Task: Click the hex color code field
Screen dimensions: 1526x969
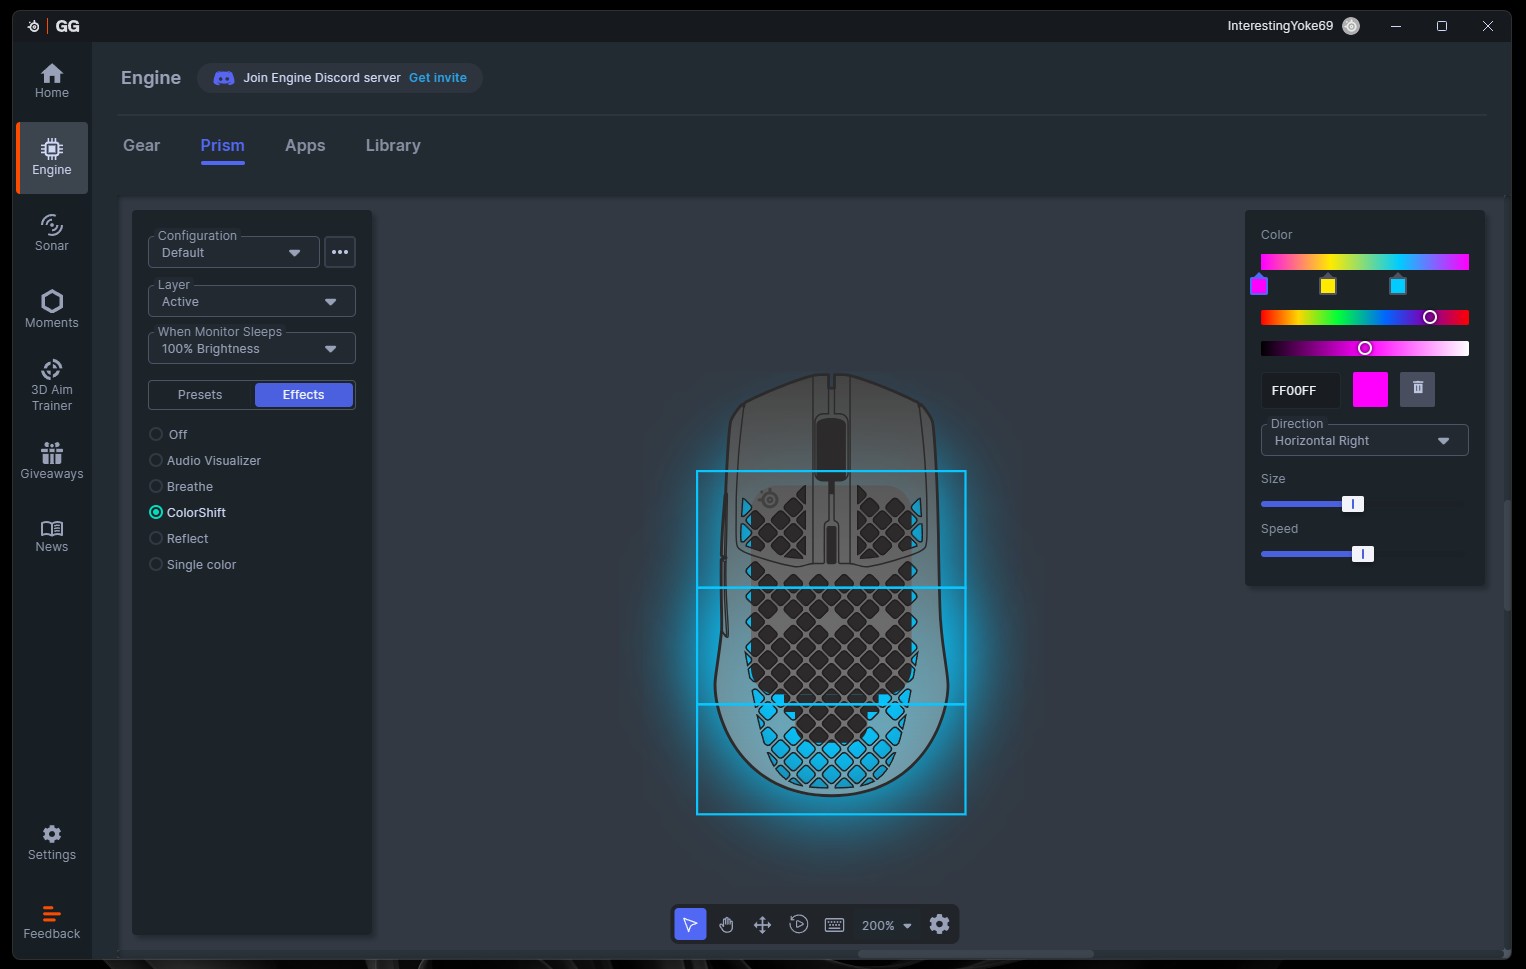Action: [1300, 391]
